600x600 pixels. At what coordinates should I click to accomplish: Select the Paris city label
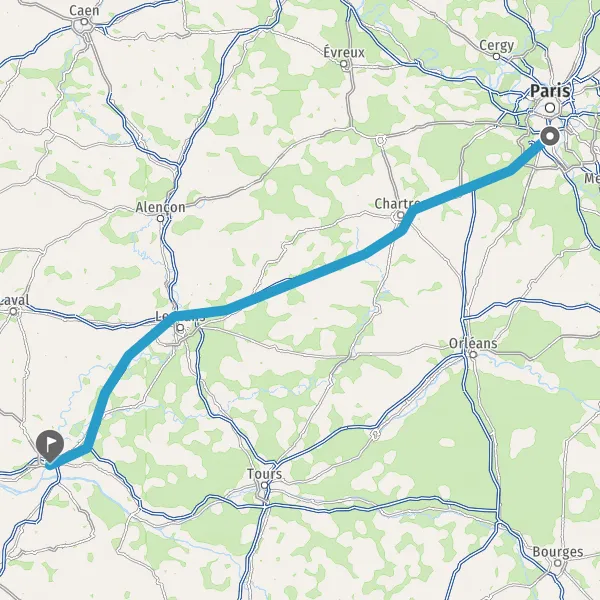pyautogui.click(x=550, y=91)
